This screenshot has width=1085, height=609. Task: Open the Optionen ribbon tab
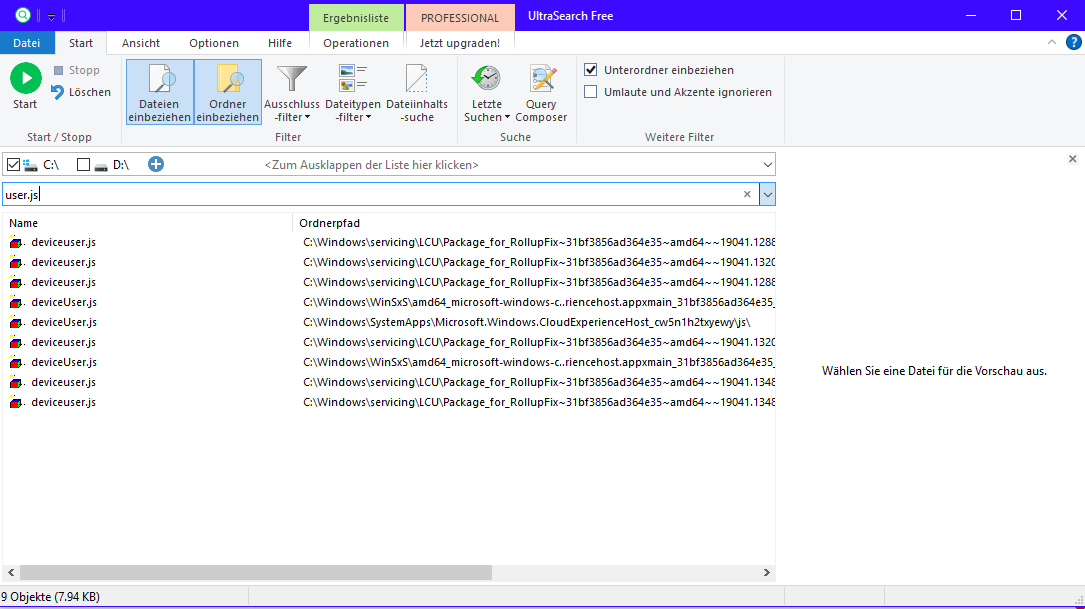(x=214, y=43)
